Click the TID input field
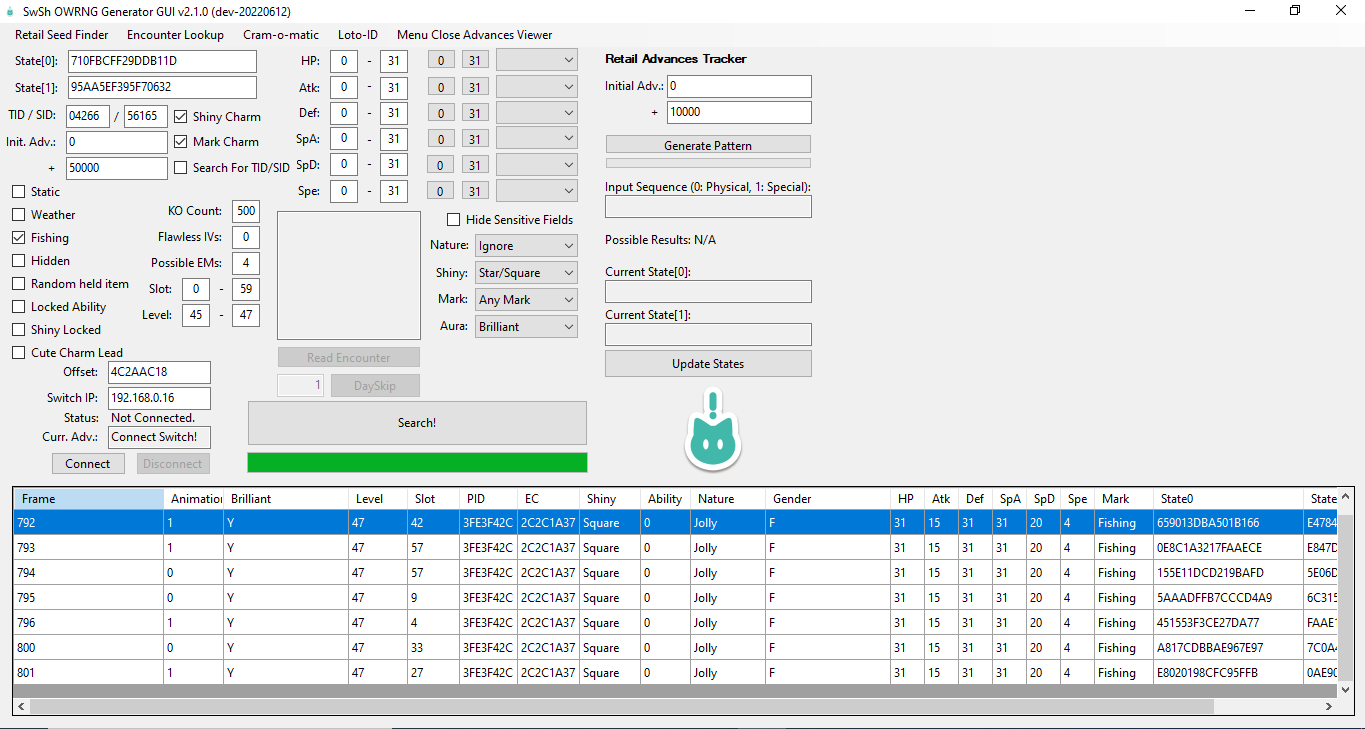Image resolution: width=1365 pixels, height=729 pixels. click(88, 116)
